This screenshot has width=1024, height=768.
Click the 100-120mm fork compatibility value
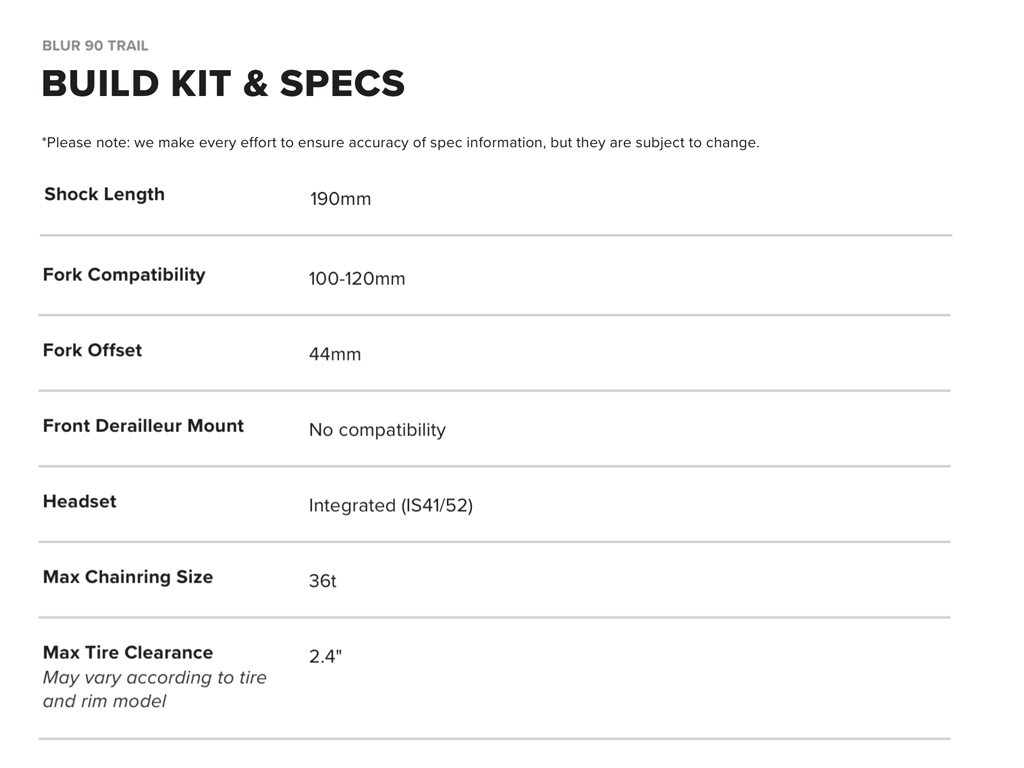coord(357,279)
